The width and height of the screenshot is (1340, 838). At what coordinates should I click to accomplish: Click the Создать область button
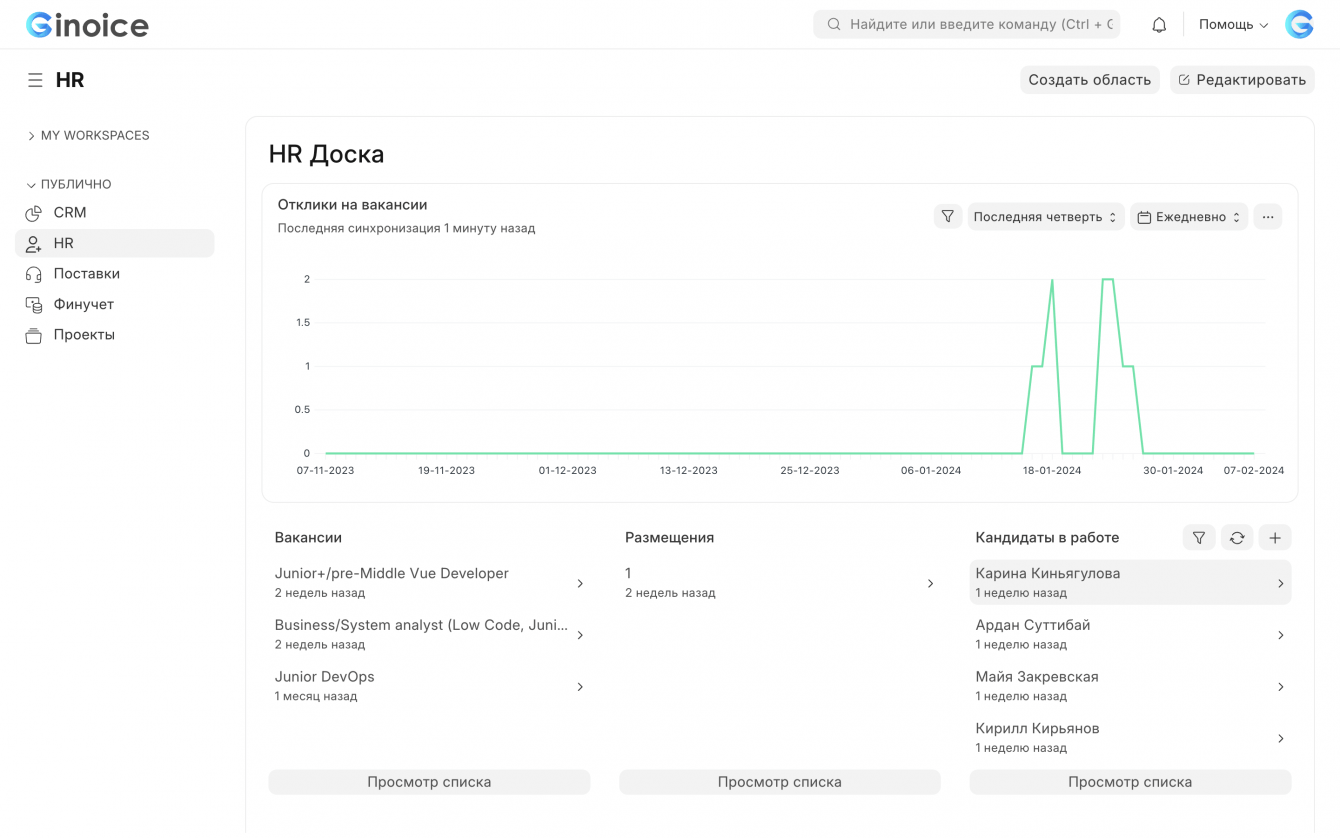(1089, 80)
